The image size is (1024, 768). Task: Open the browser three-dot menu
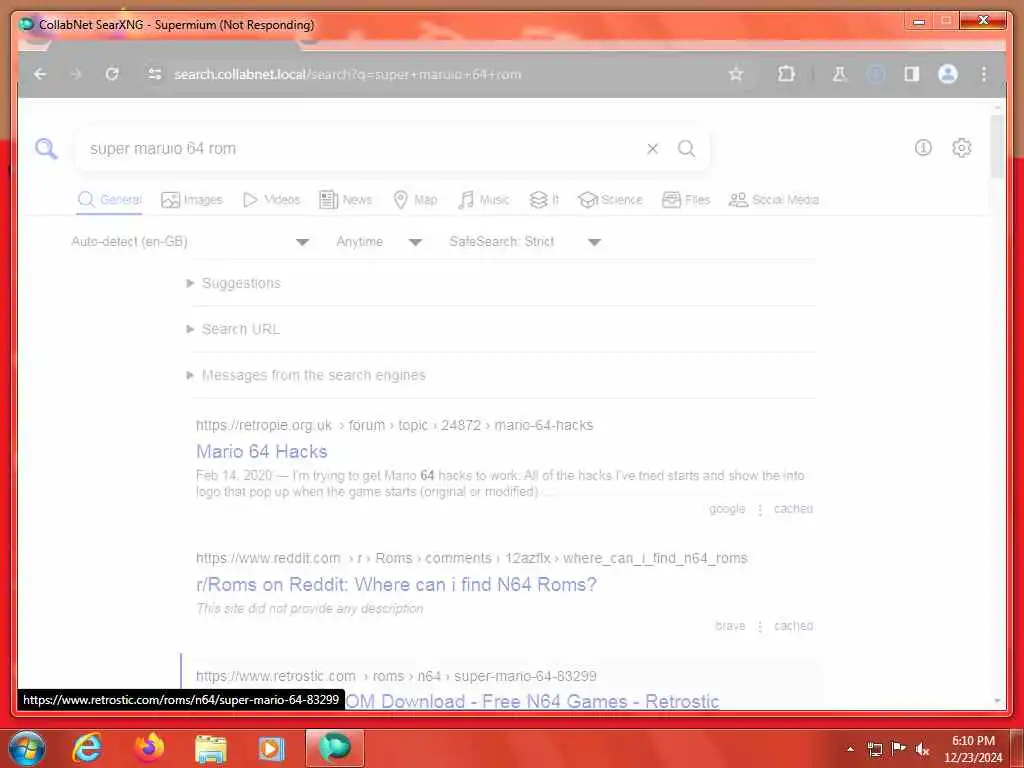coord(984,74)
